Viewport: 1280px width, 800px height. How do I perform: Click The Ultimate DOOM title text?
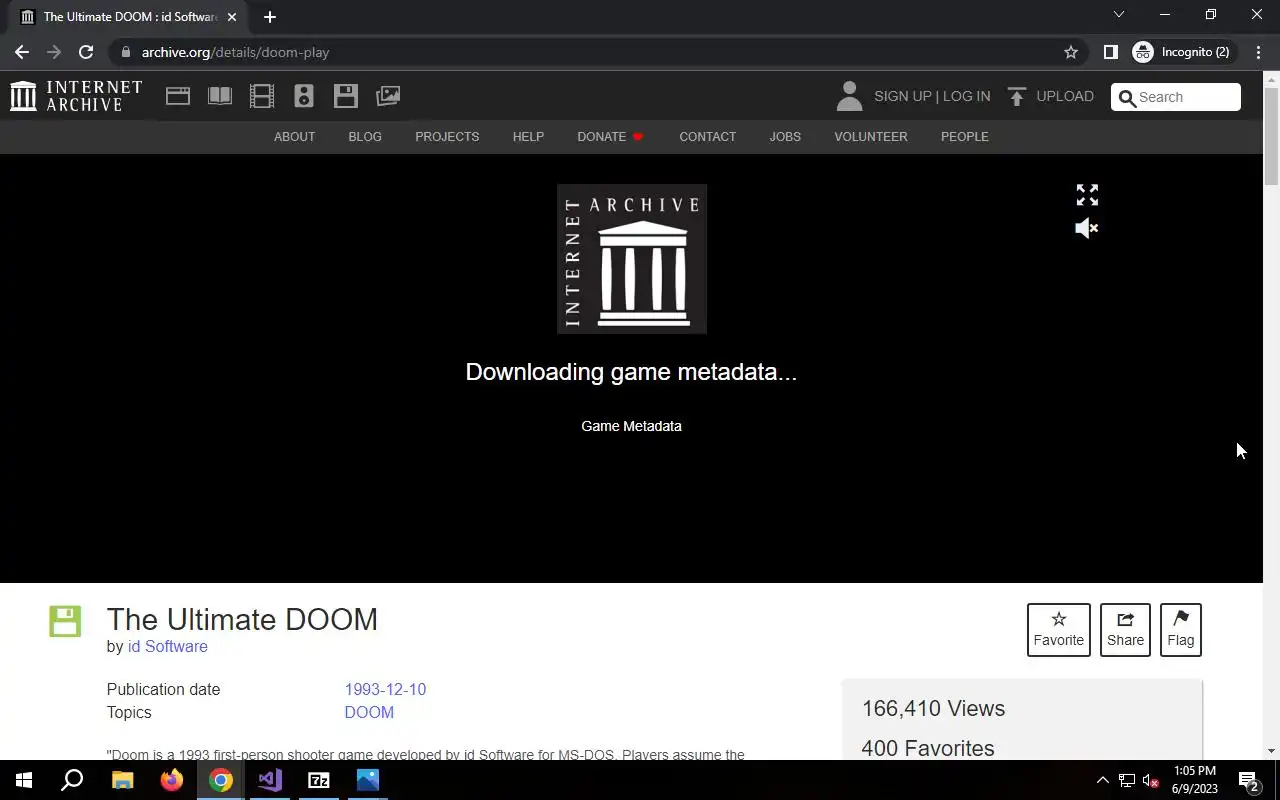242,619
